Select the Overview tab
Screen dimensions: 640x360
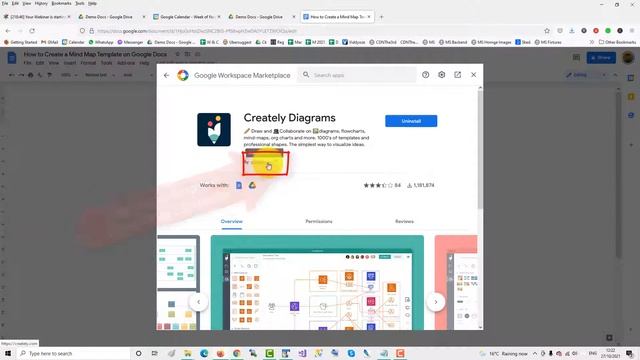tap(231, 221)
